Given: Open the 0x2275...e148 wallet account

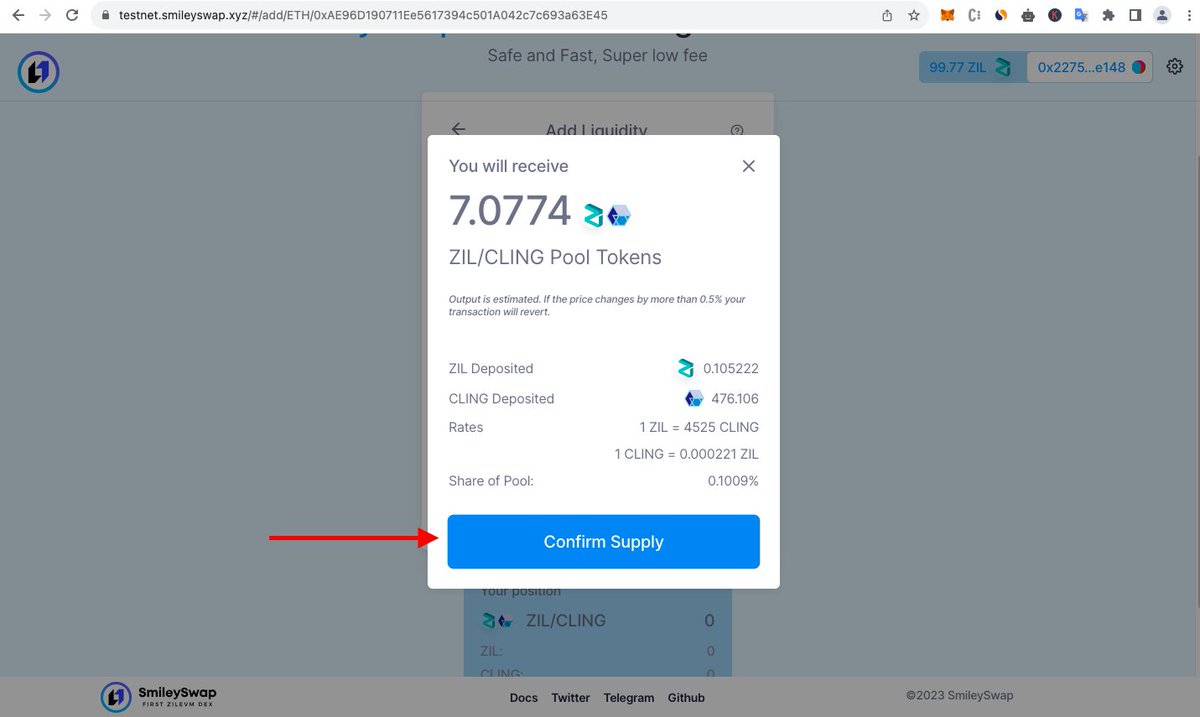Looking at the screenshot, I should click(x=1090, y=68).
